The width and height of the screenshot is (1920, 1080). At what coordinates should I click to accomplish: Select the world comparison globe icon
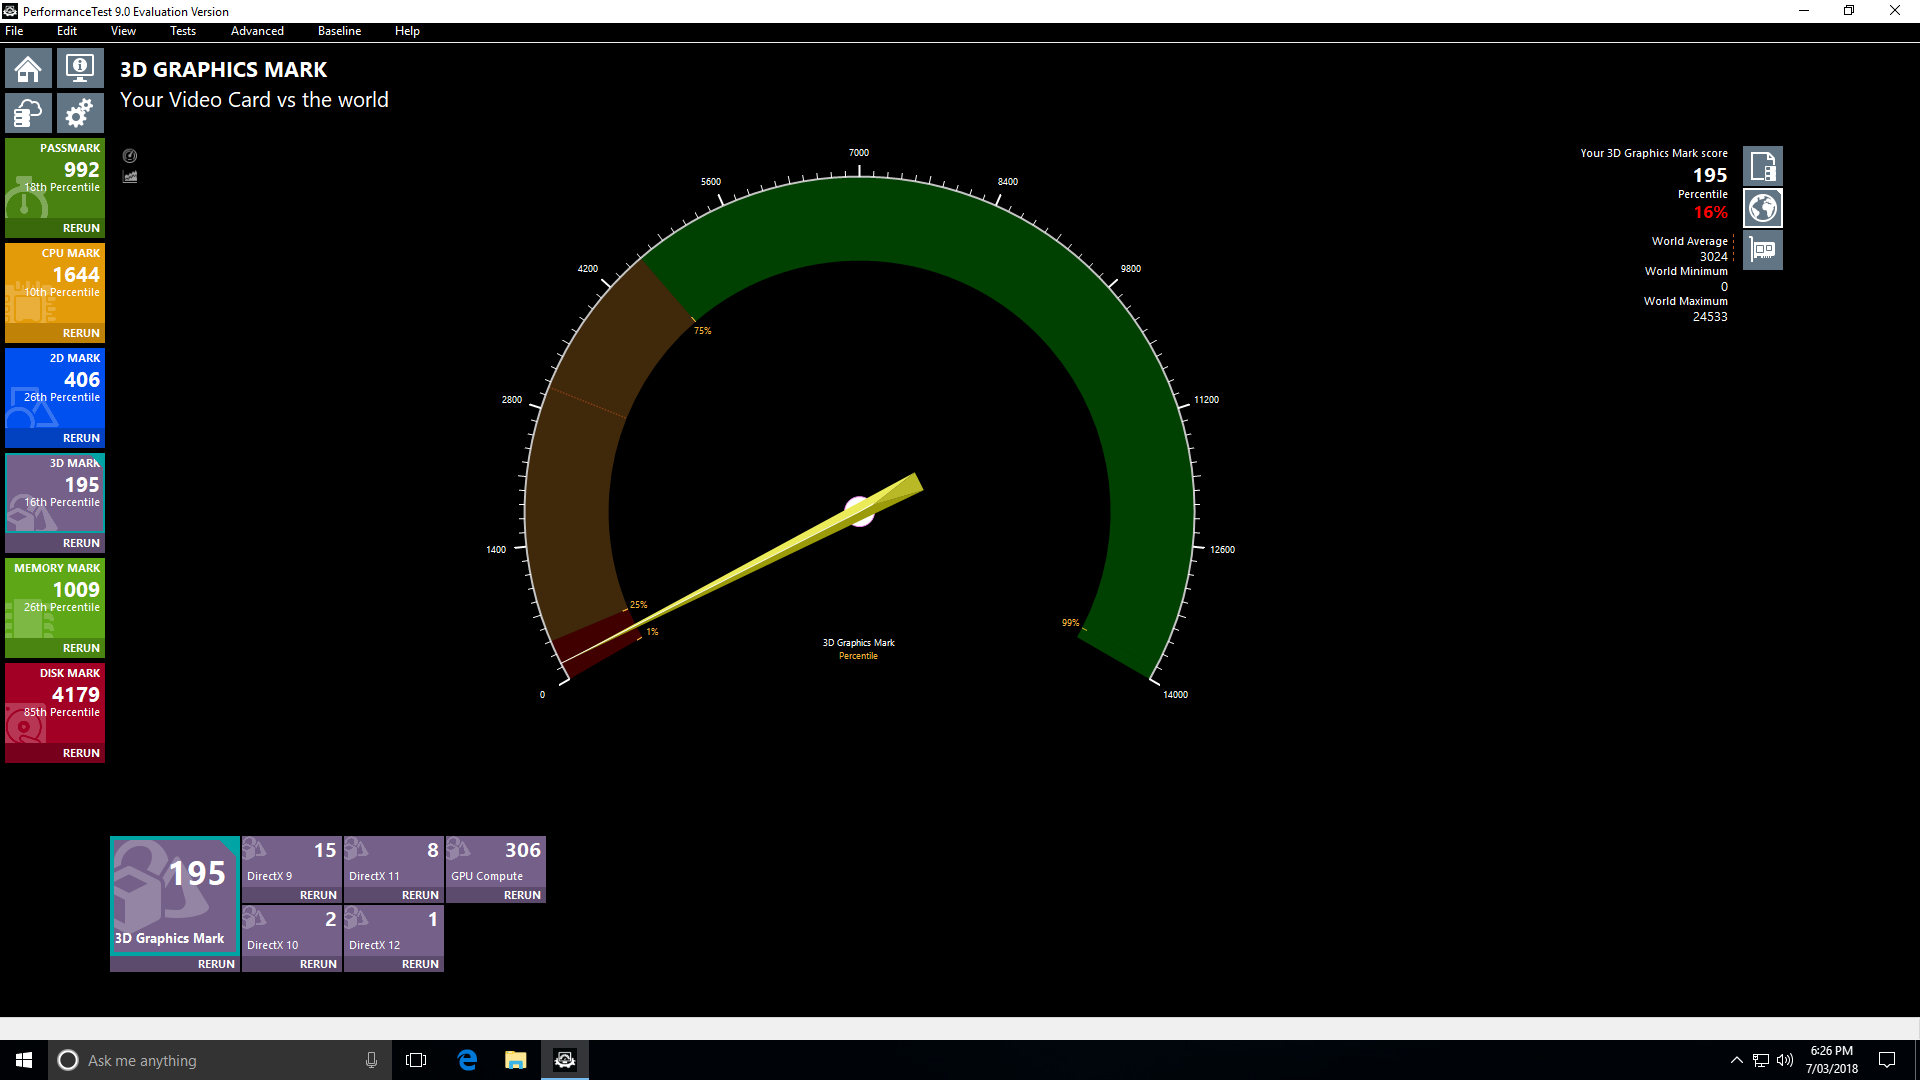[1763, 208]
